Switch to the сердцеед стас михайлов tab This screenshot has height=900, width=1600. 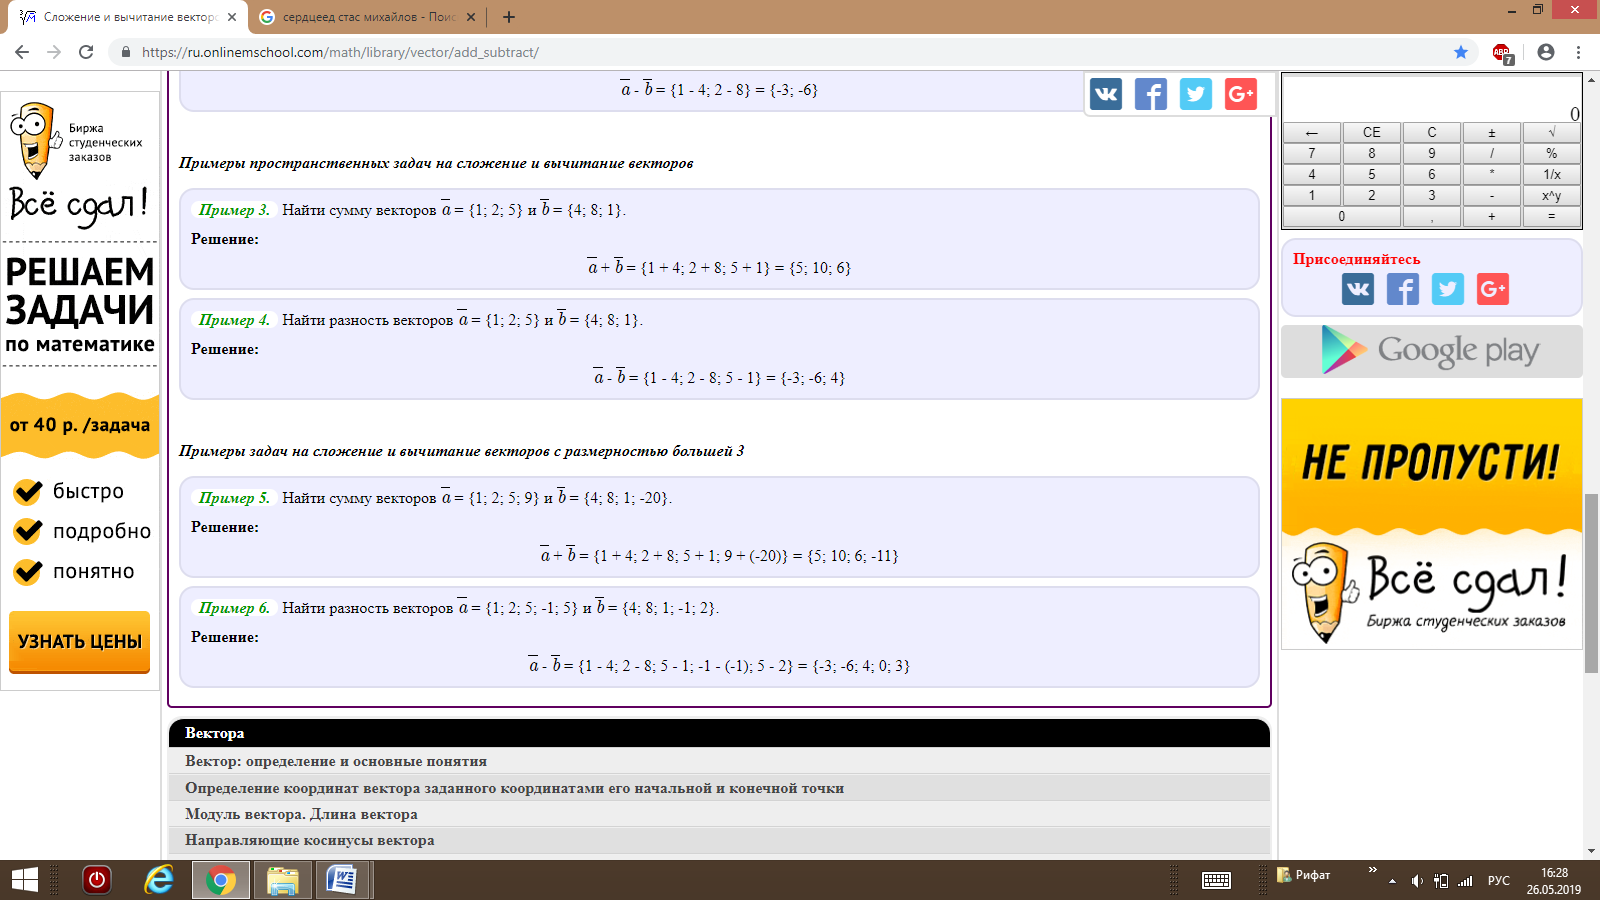368,17
